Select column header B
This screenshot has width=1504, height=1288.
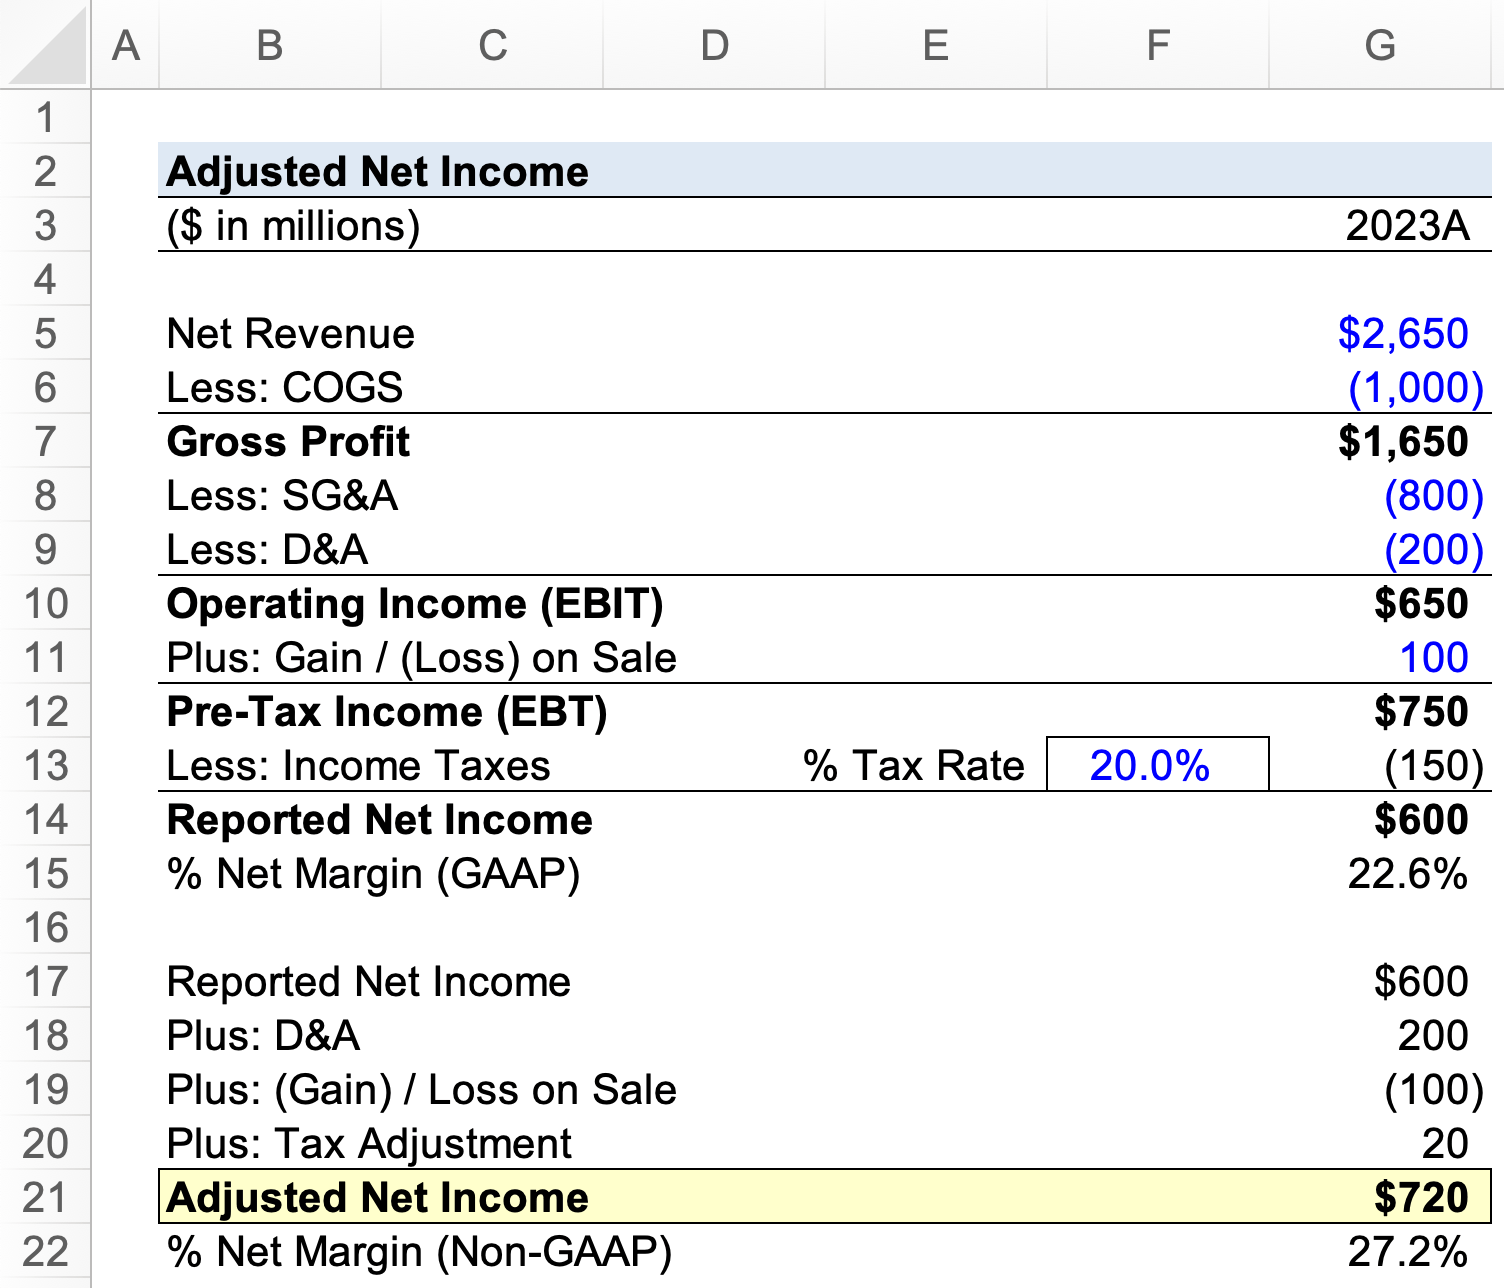tap(268, 45)
